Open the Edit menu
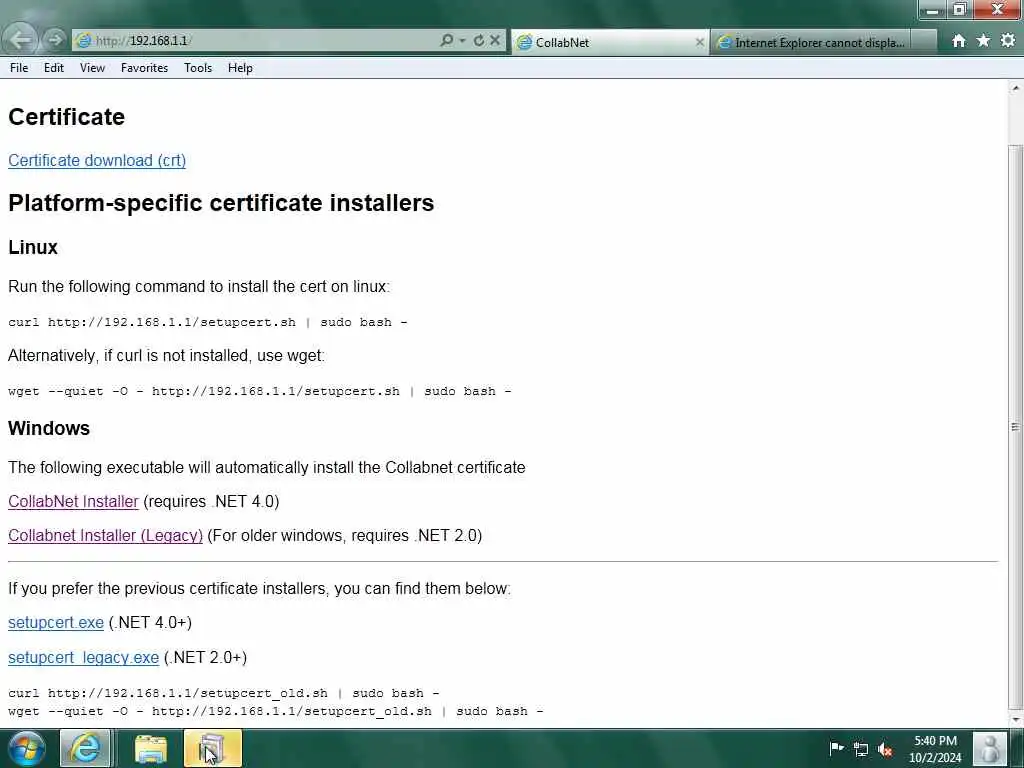 pos(54,68)
